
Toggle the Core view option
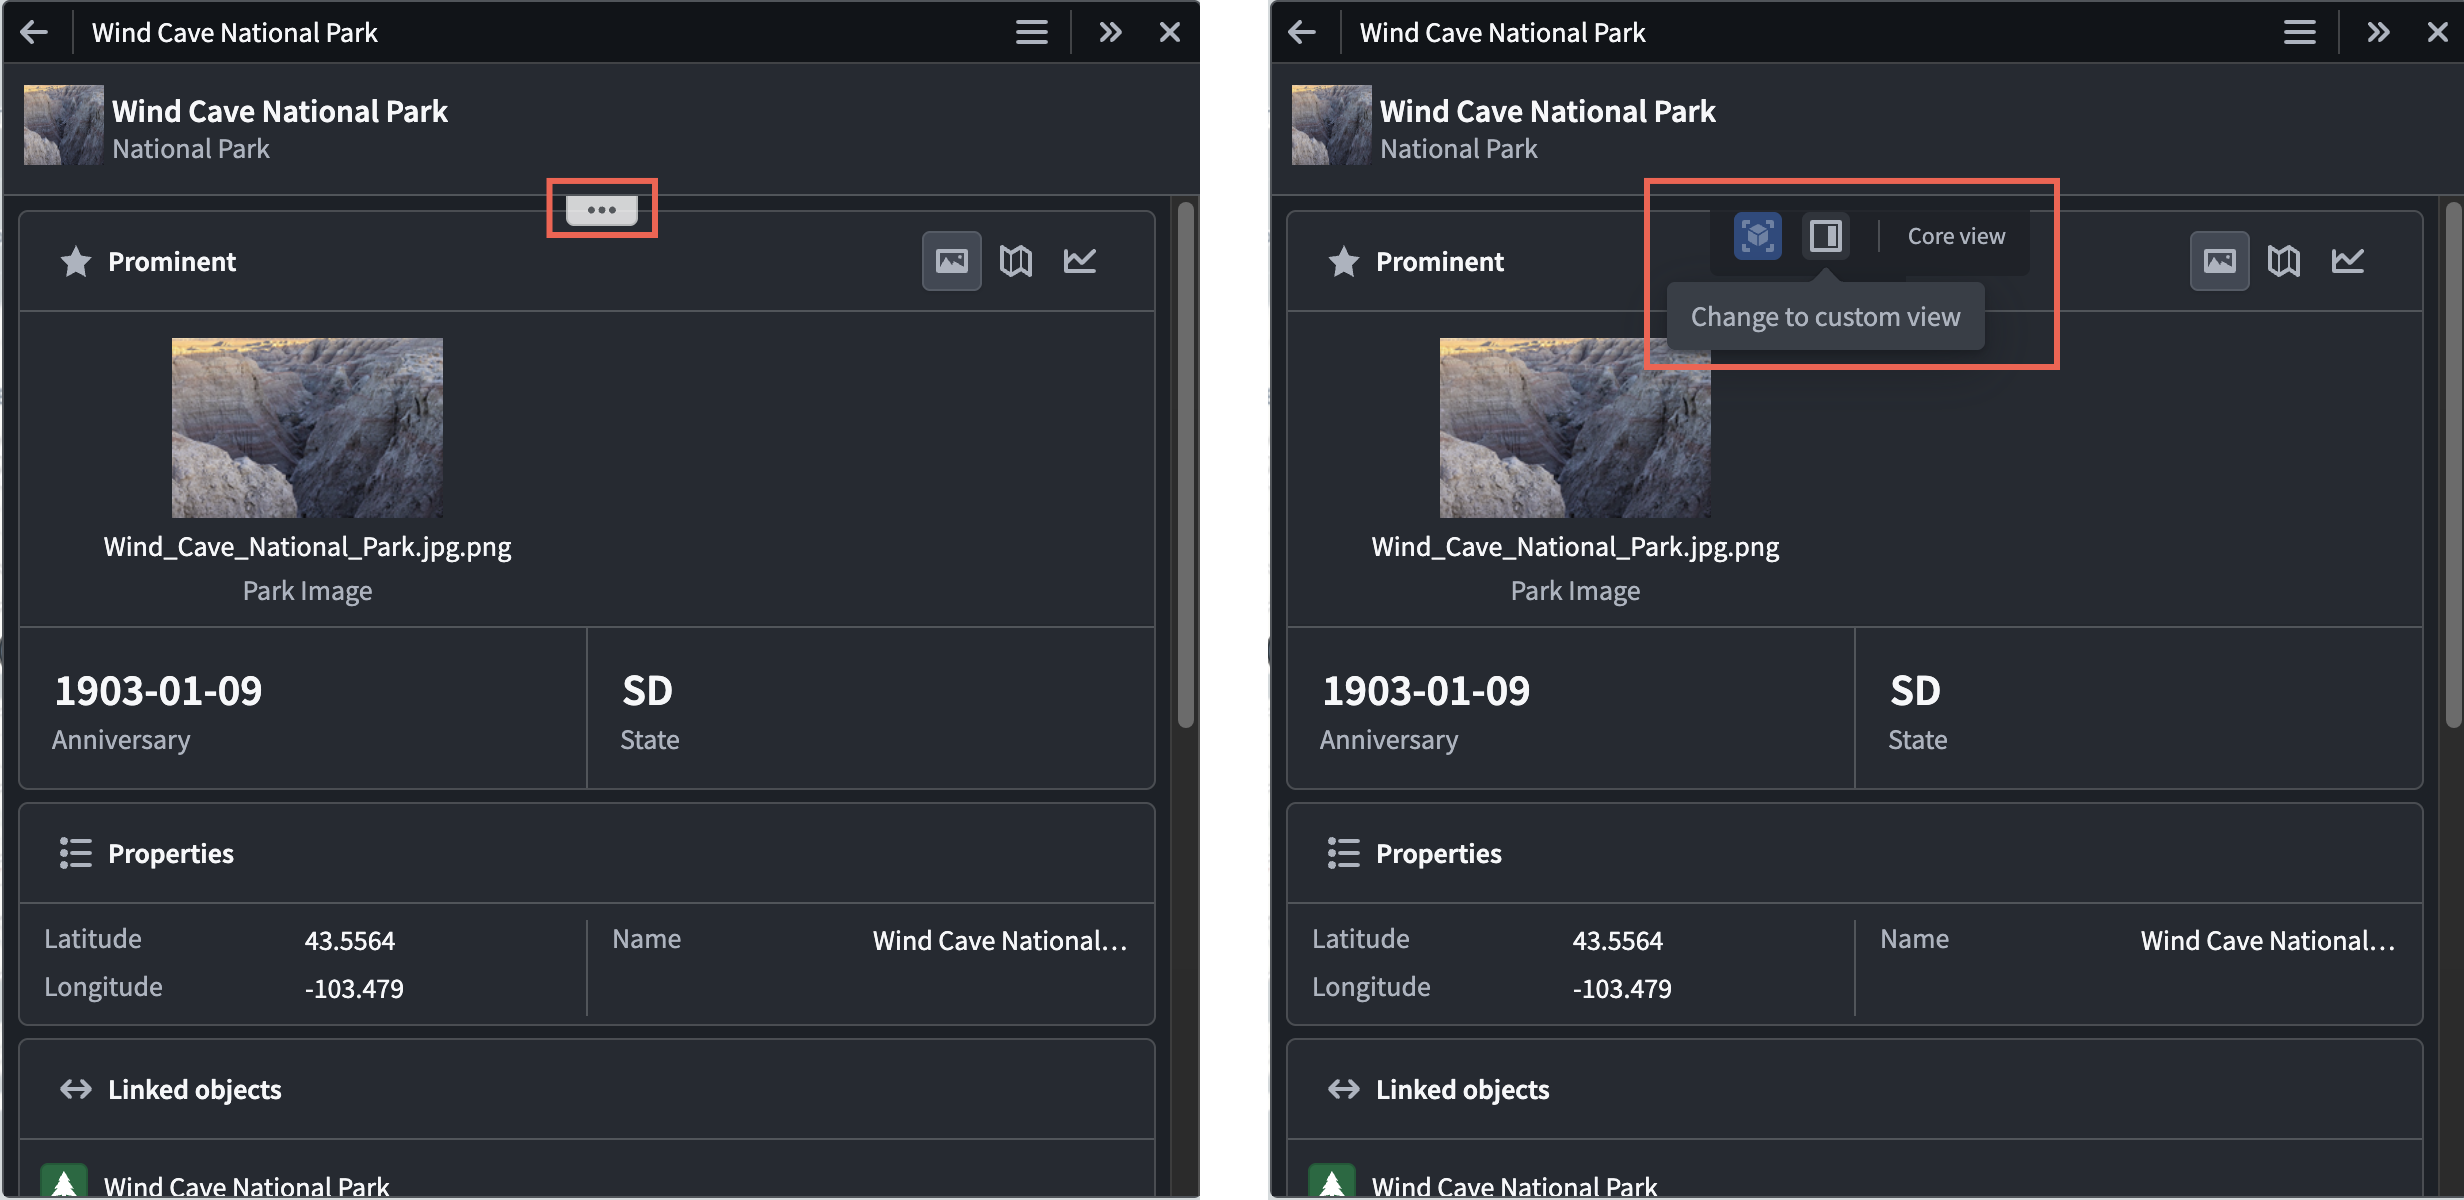(1955, 236)
